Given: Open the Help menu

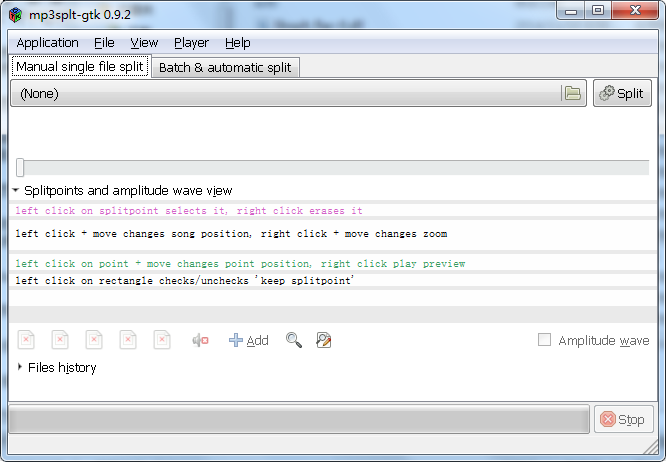Looking at the screenshot, I should 237,43.
